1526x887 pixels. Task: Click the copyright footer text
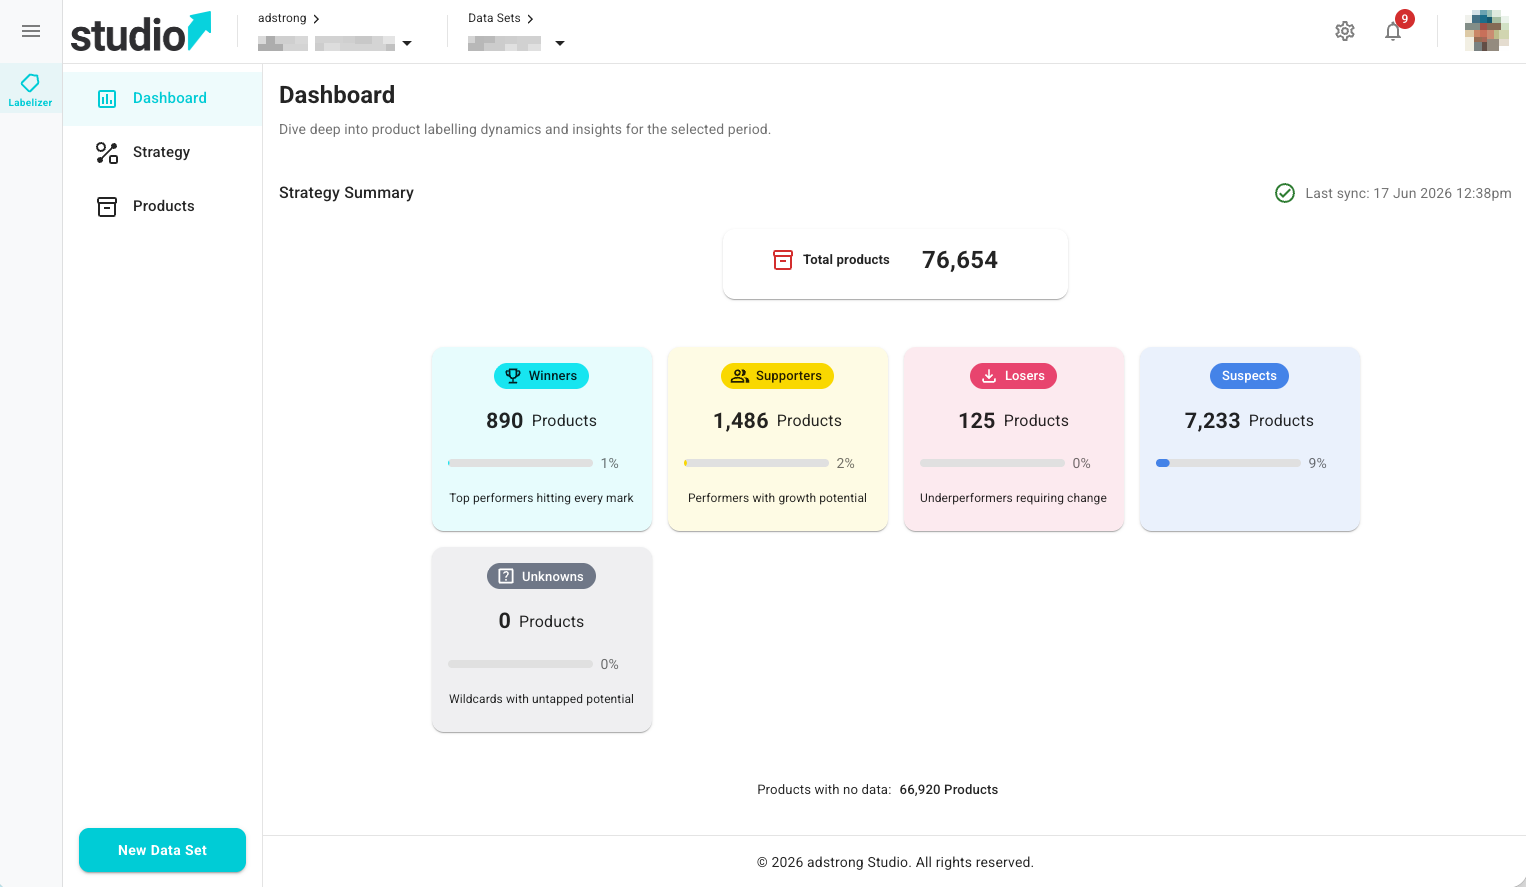click(895, 862)
